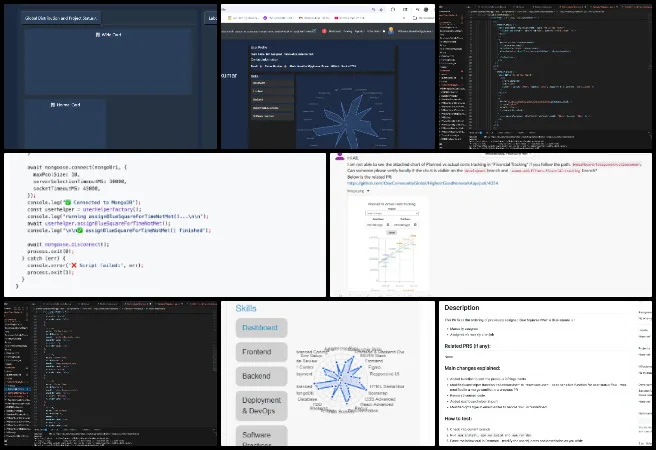The image size is (656, 450).
Task: Select the Wide Card icon
Action: [98, 35]
